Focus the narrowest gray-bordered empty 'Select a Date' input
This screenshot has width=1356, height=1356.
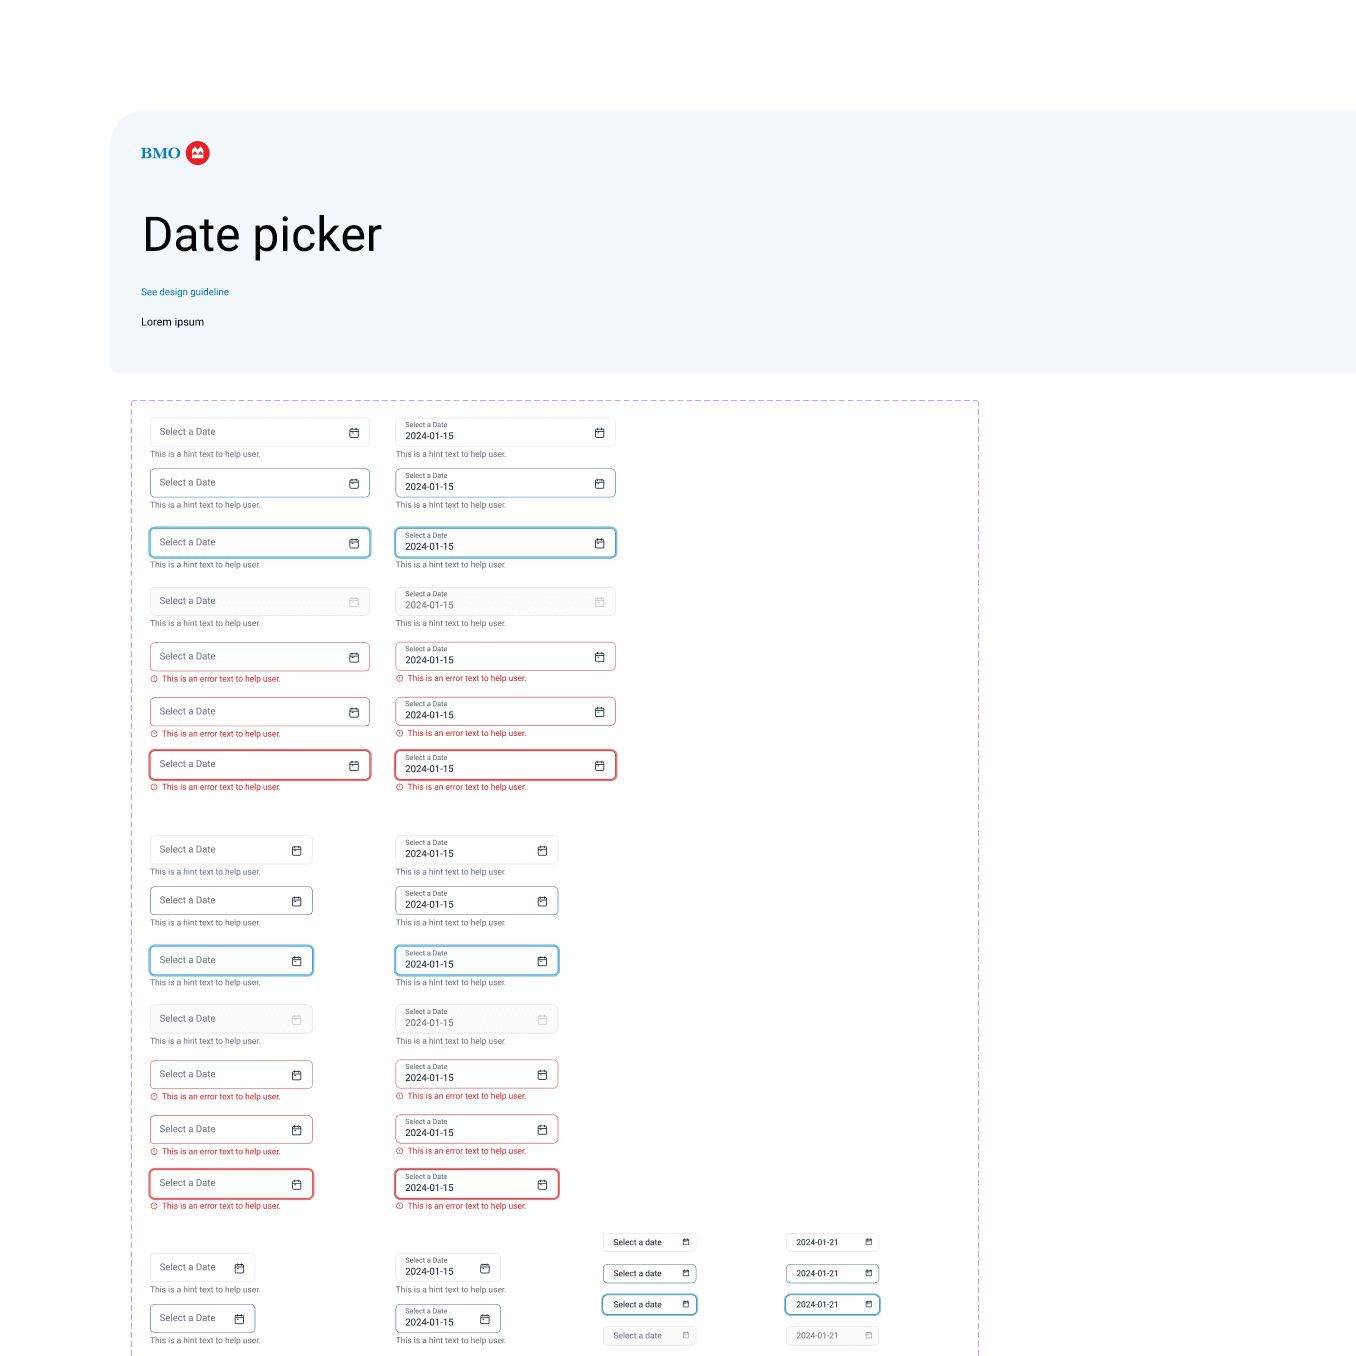pos(203,1268)
